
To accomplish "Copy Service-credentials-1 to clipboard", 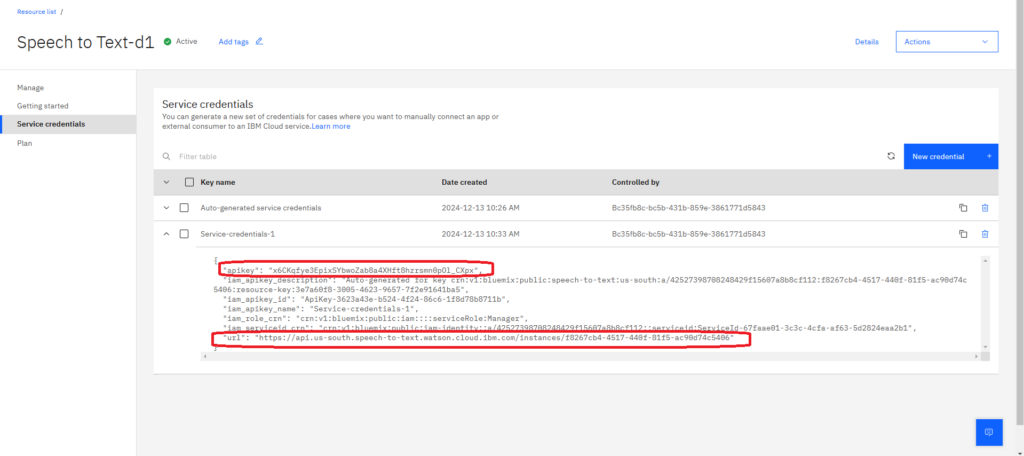I will 963,234.
